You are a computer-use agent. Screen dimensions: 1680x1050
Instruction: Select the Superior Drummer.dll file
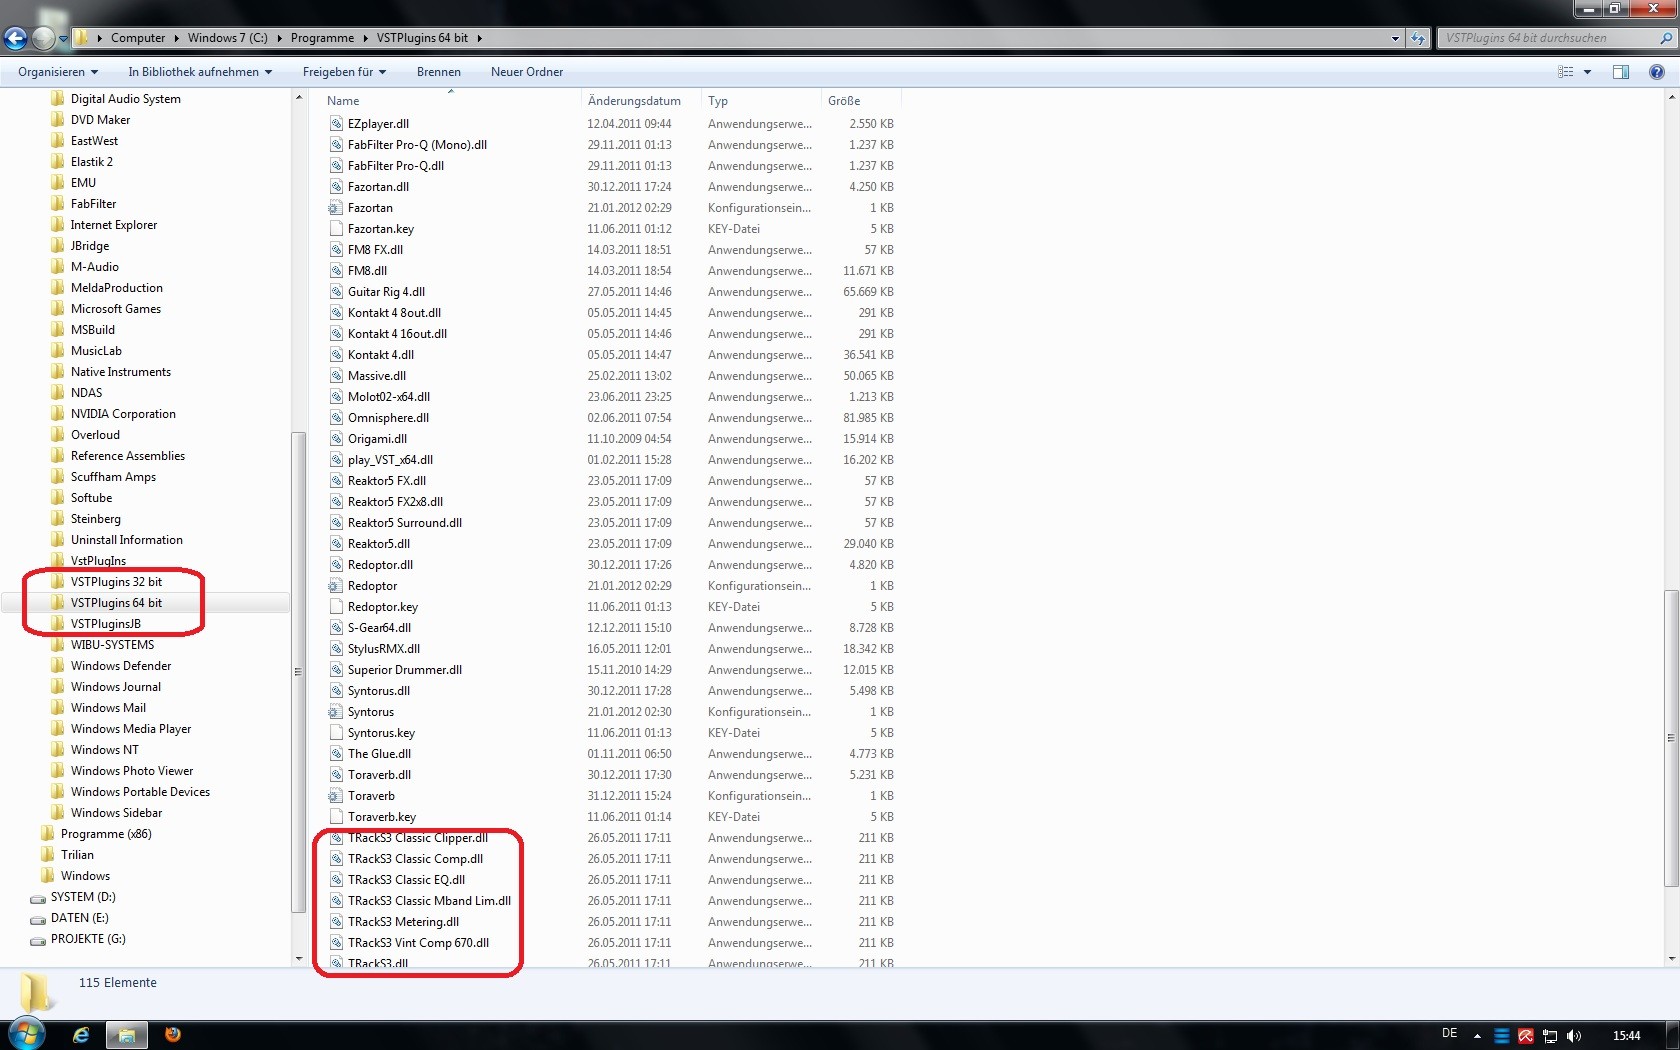(405, 670)
